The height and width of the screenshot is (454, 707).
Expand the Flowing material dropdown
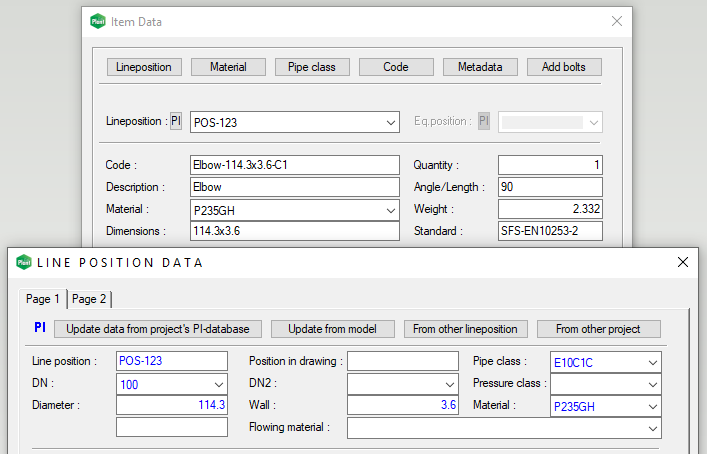652,428
